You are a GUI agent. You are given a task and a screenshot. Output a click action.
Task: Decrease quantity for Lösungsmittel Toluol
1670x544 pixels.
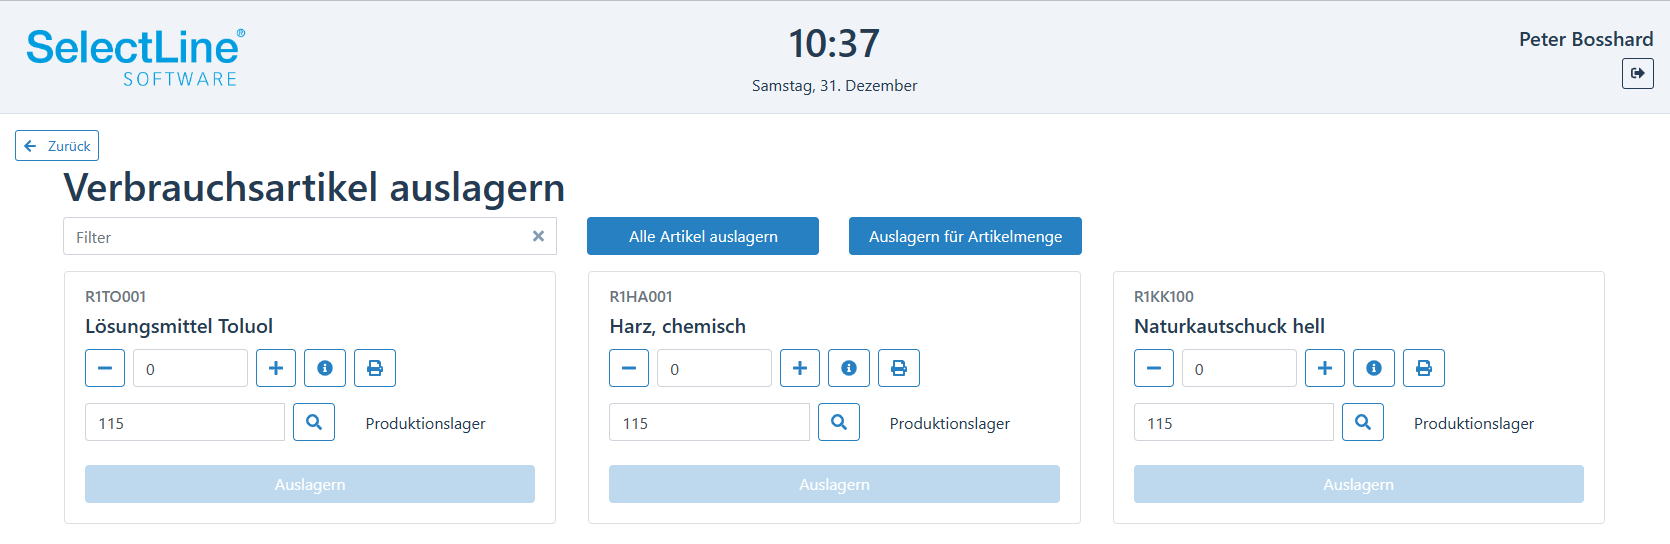[x=105, y=368]
